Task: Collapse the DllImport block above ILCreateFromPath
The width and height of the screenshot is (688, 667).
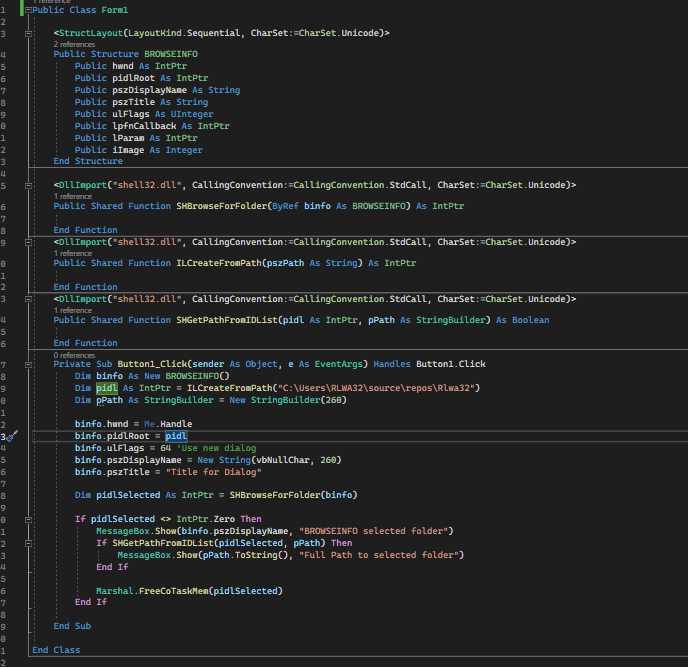Action: 29,242
